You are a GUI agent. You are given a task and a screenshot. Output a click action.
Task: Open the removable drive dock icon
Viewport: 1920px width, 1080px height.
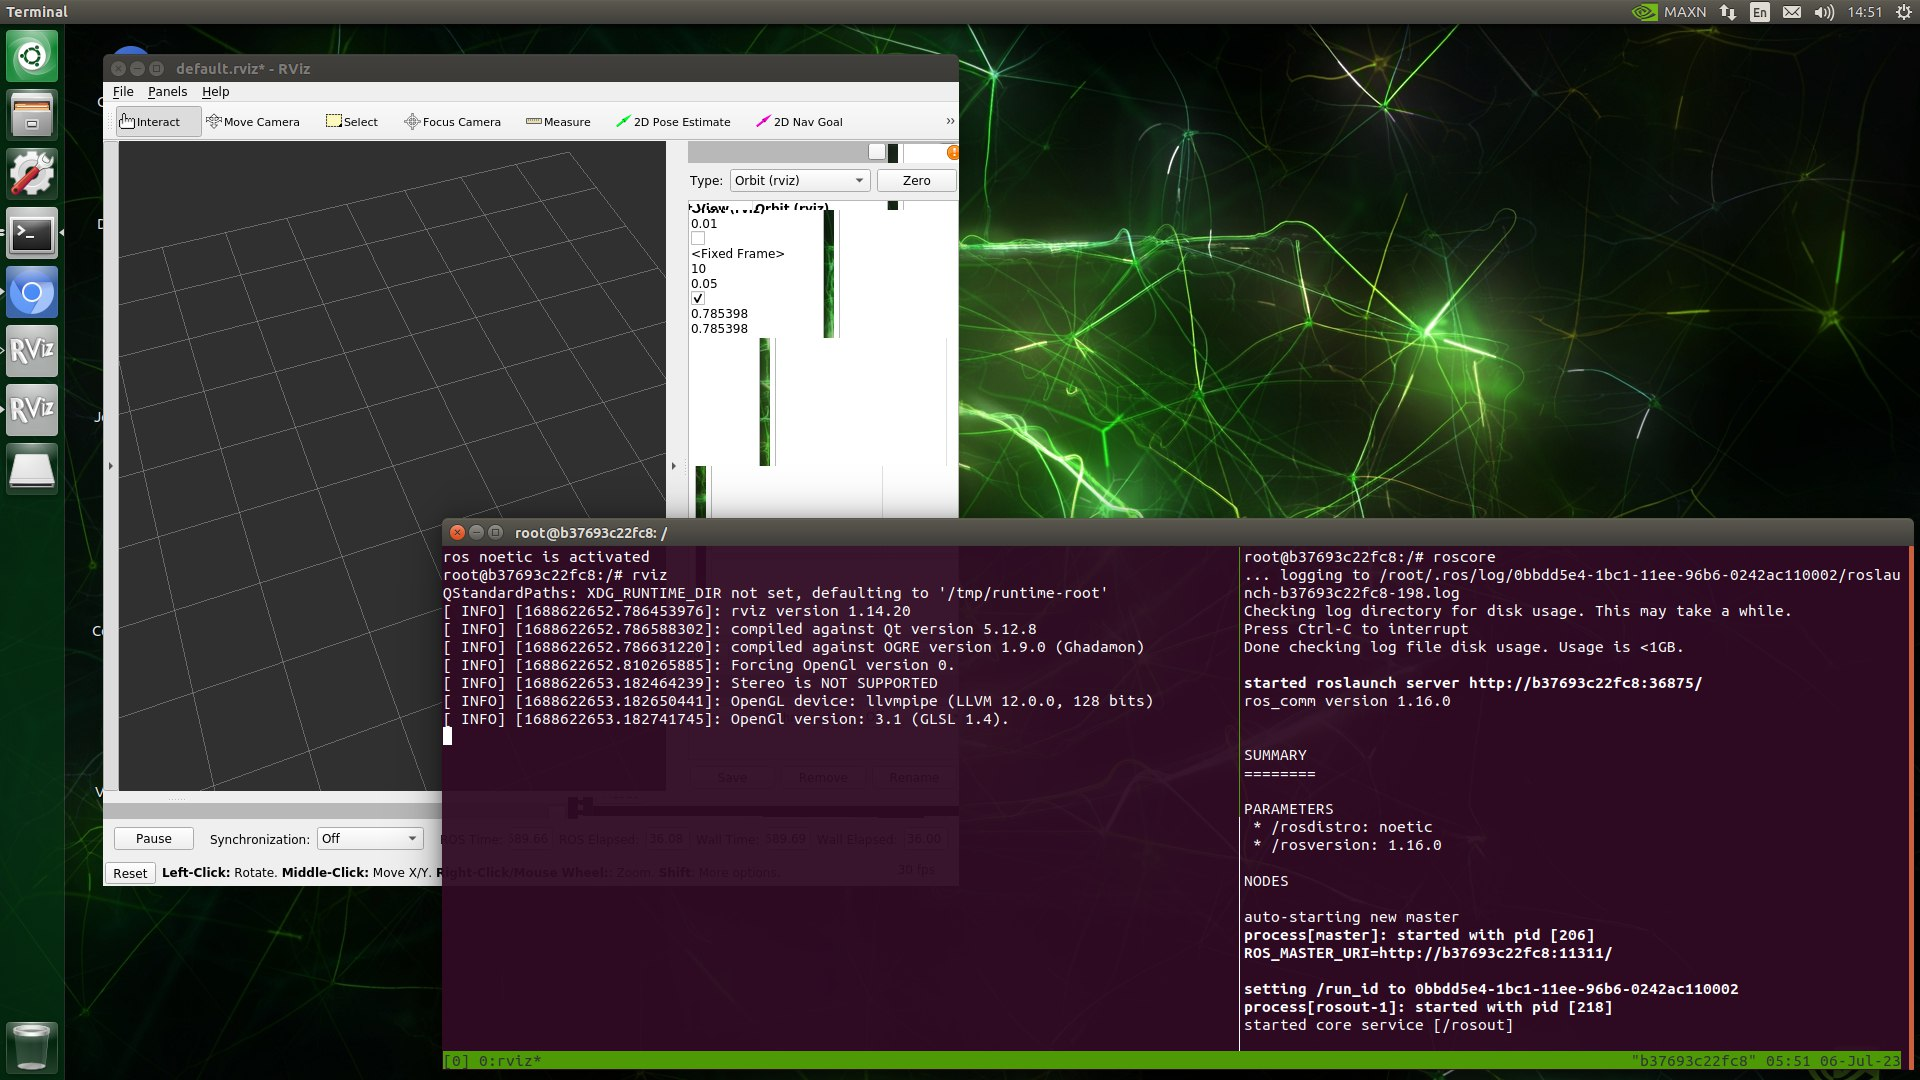[x=32, y=469]
